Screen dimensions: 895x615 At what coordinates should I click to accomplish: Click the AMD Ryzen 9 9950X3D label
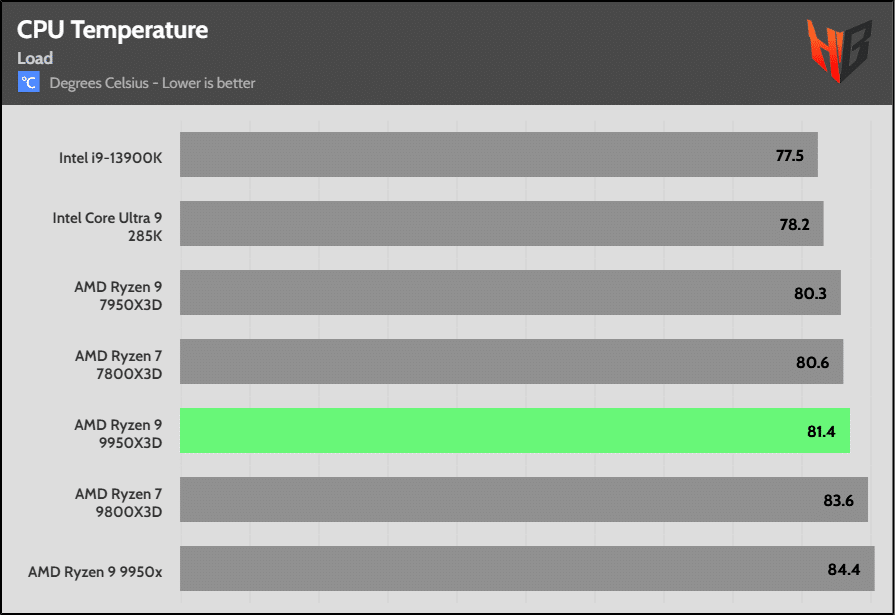118,433
